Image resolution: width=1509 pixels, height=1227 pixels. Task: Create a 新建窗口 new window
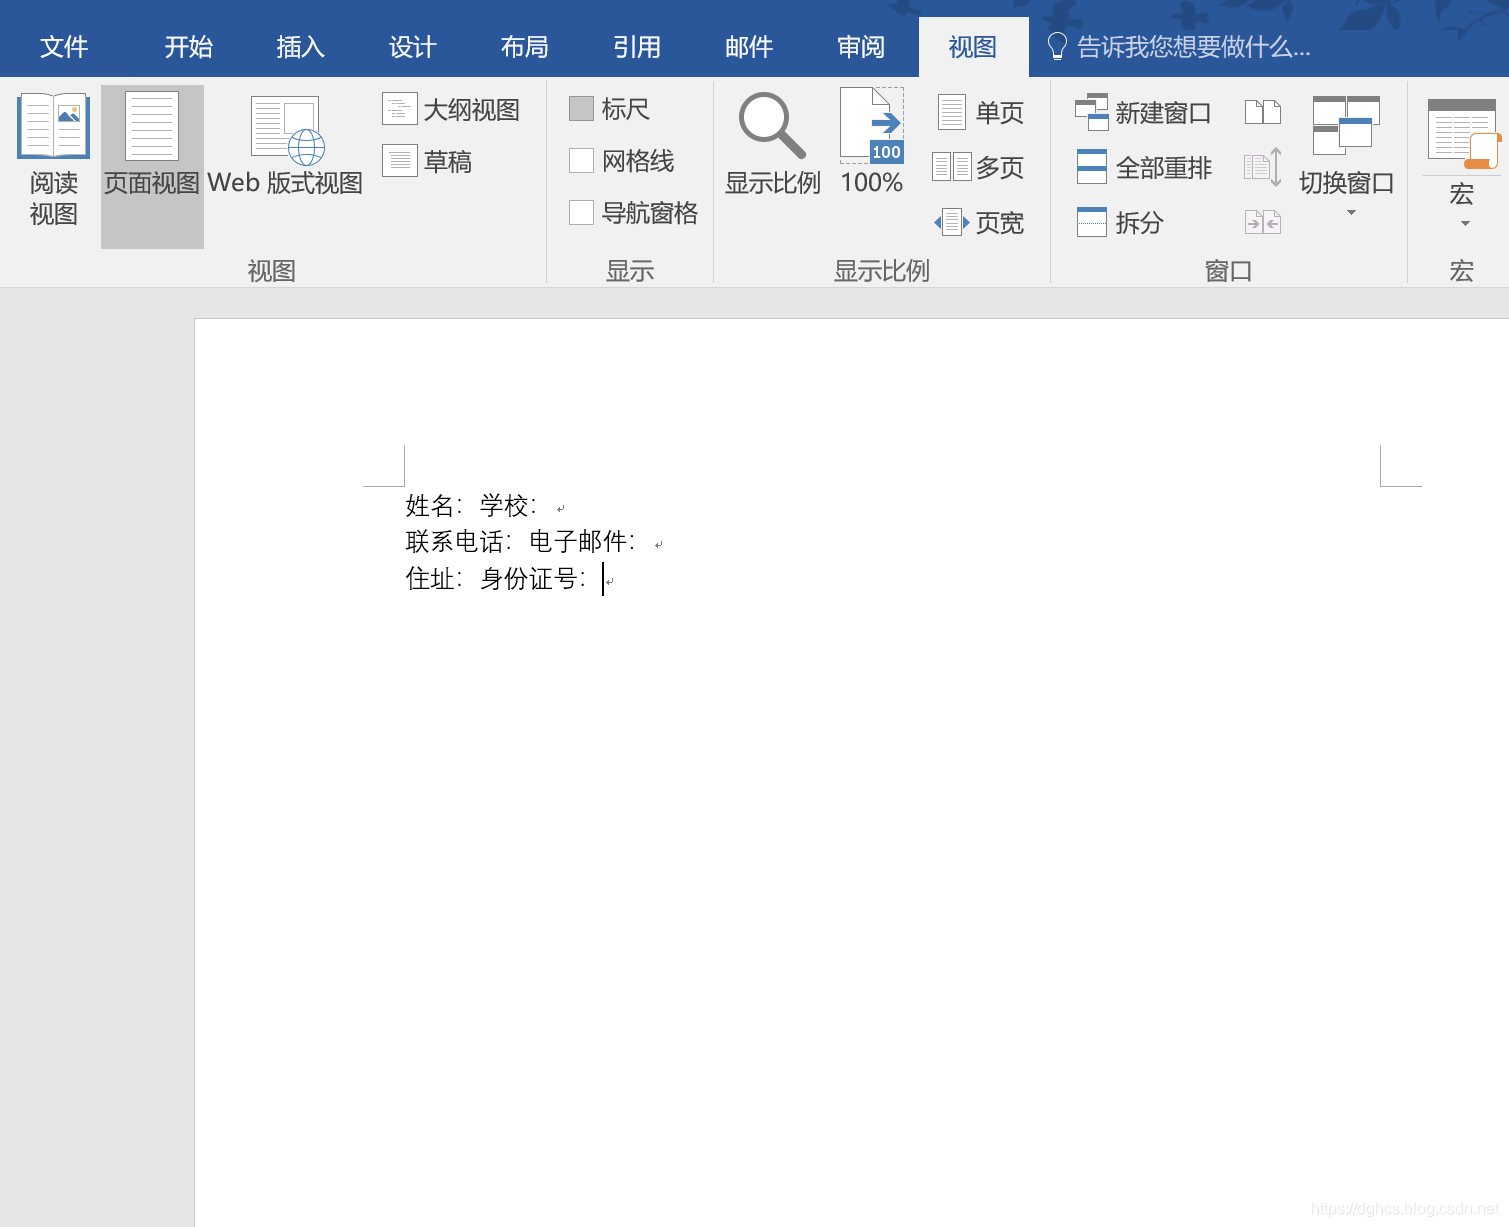point(1143,112)
